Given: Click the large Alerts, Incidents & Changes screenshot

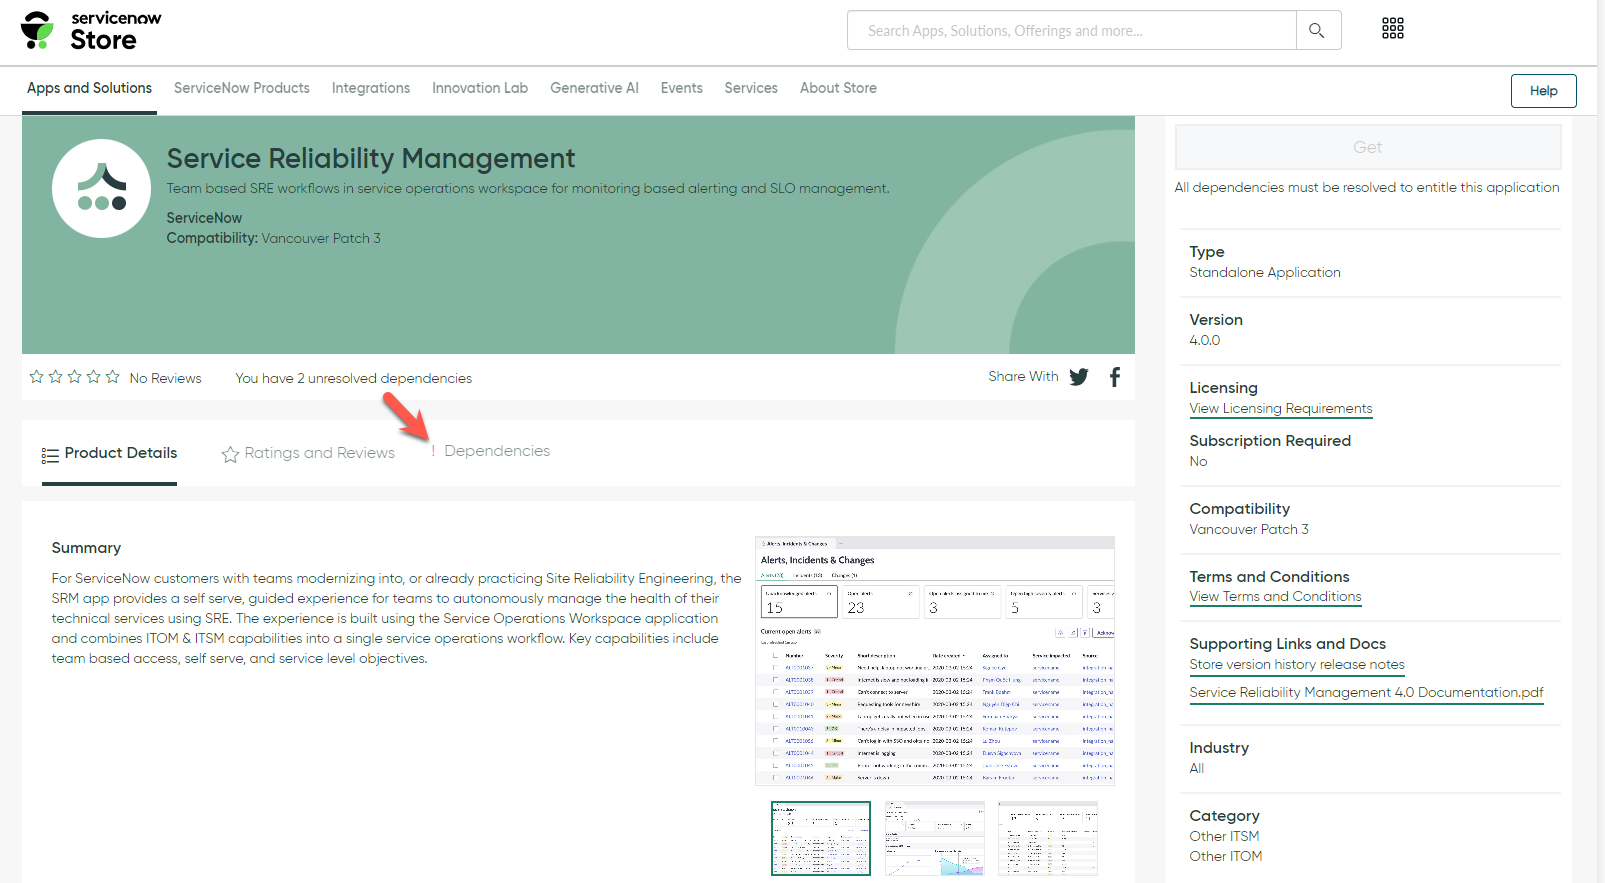Looking at the screenshot, I should click(935, 661).
